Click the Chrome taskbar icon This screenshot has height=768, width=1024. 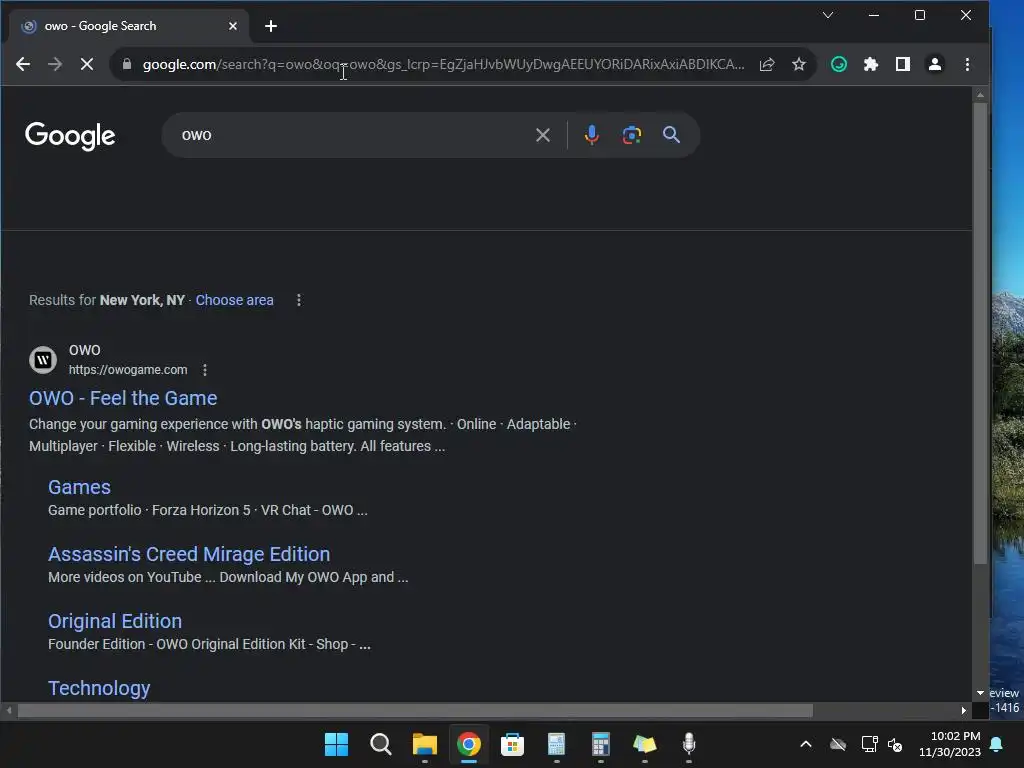[468, 744]
